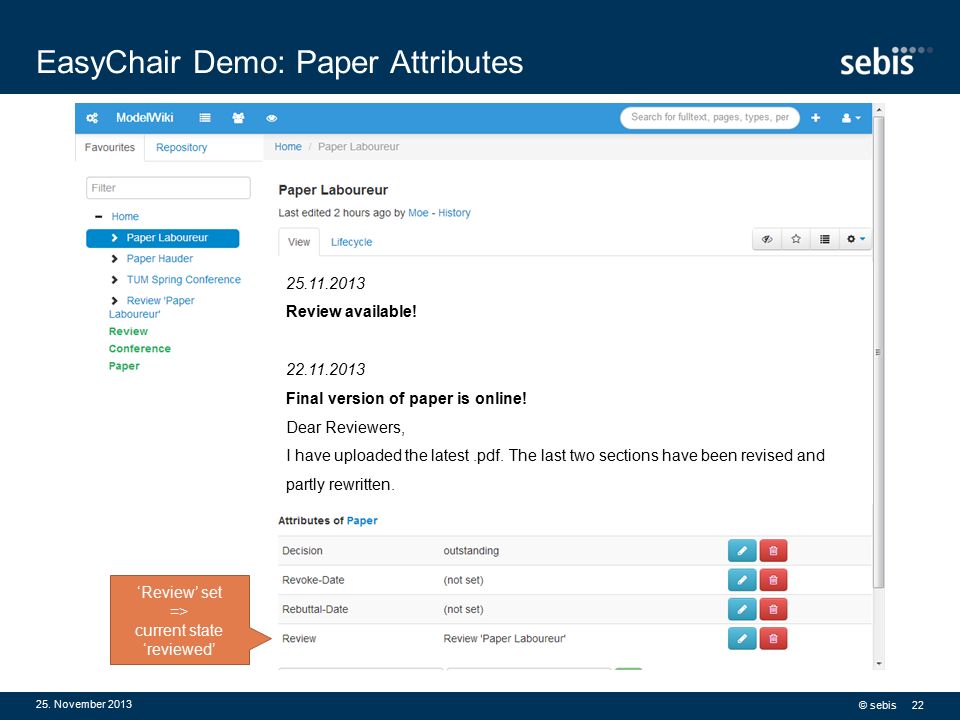Switch to the Favourites tab
This screenshot has height=720, width=960.
[x=110, y=148]
